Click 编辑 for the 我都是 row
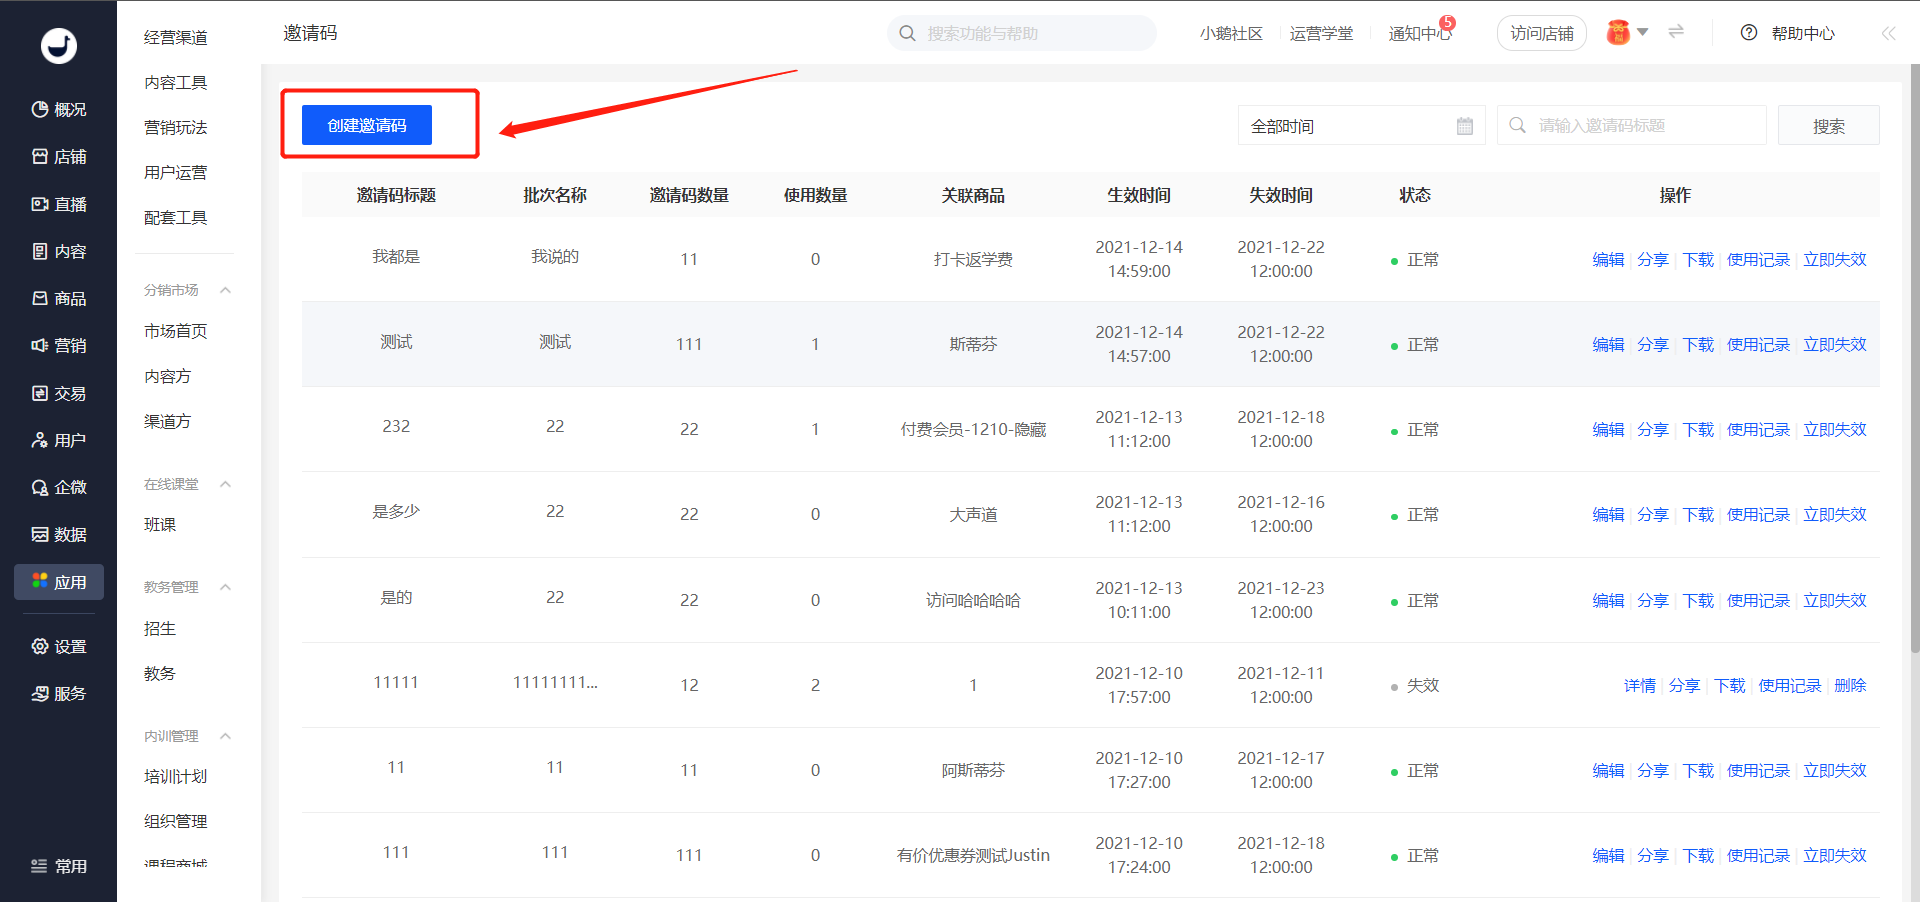The width and height of the screenshot is (1920, 902). click(1608, 259)
